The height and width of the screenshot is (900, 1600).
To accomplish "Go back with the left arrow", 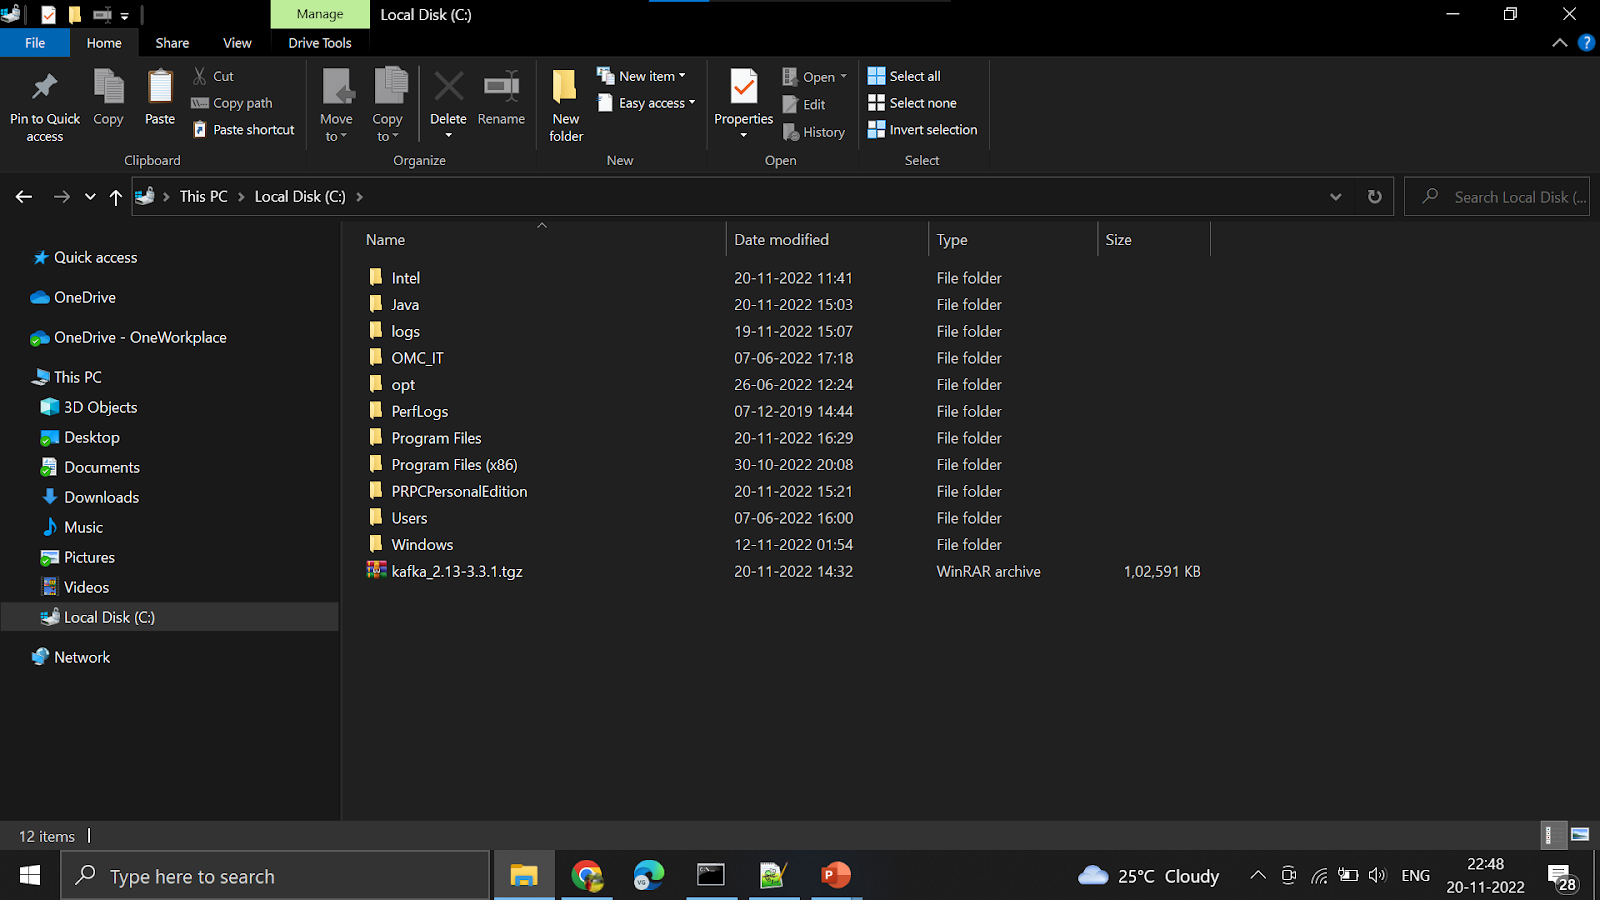I will [x=24, y=197].
